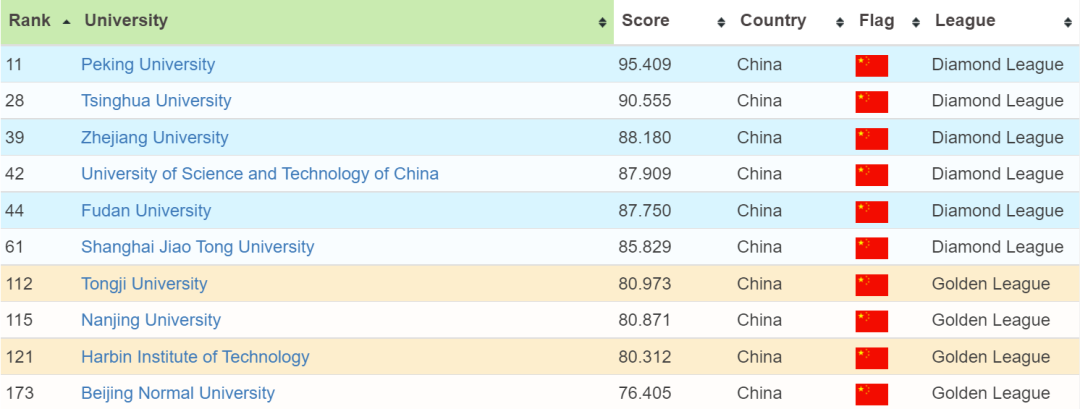Sort by University column sort arrows
The width and height of the screenshot is (1080, 409).
(602, 22)
